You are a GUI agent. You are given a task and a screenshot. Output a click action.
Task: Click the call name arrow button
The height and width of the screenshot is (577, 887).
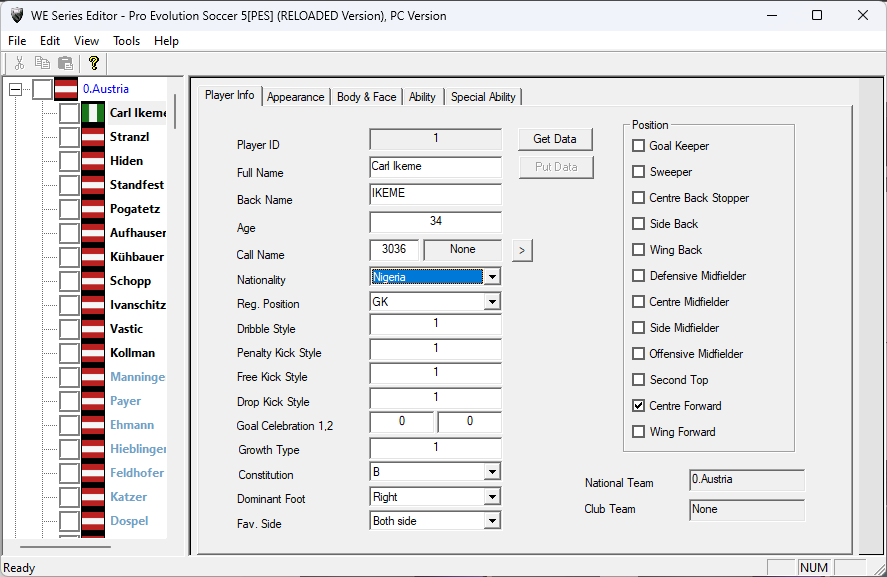click(522, 250)
